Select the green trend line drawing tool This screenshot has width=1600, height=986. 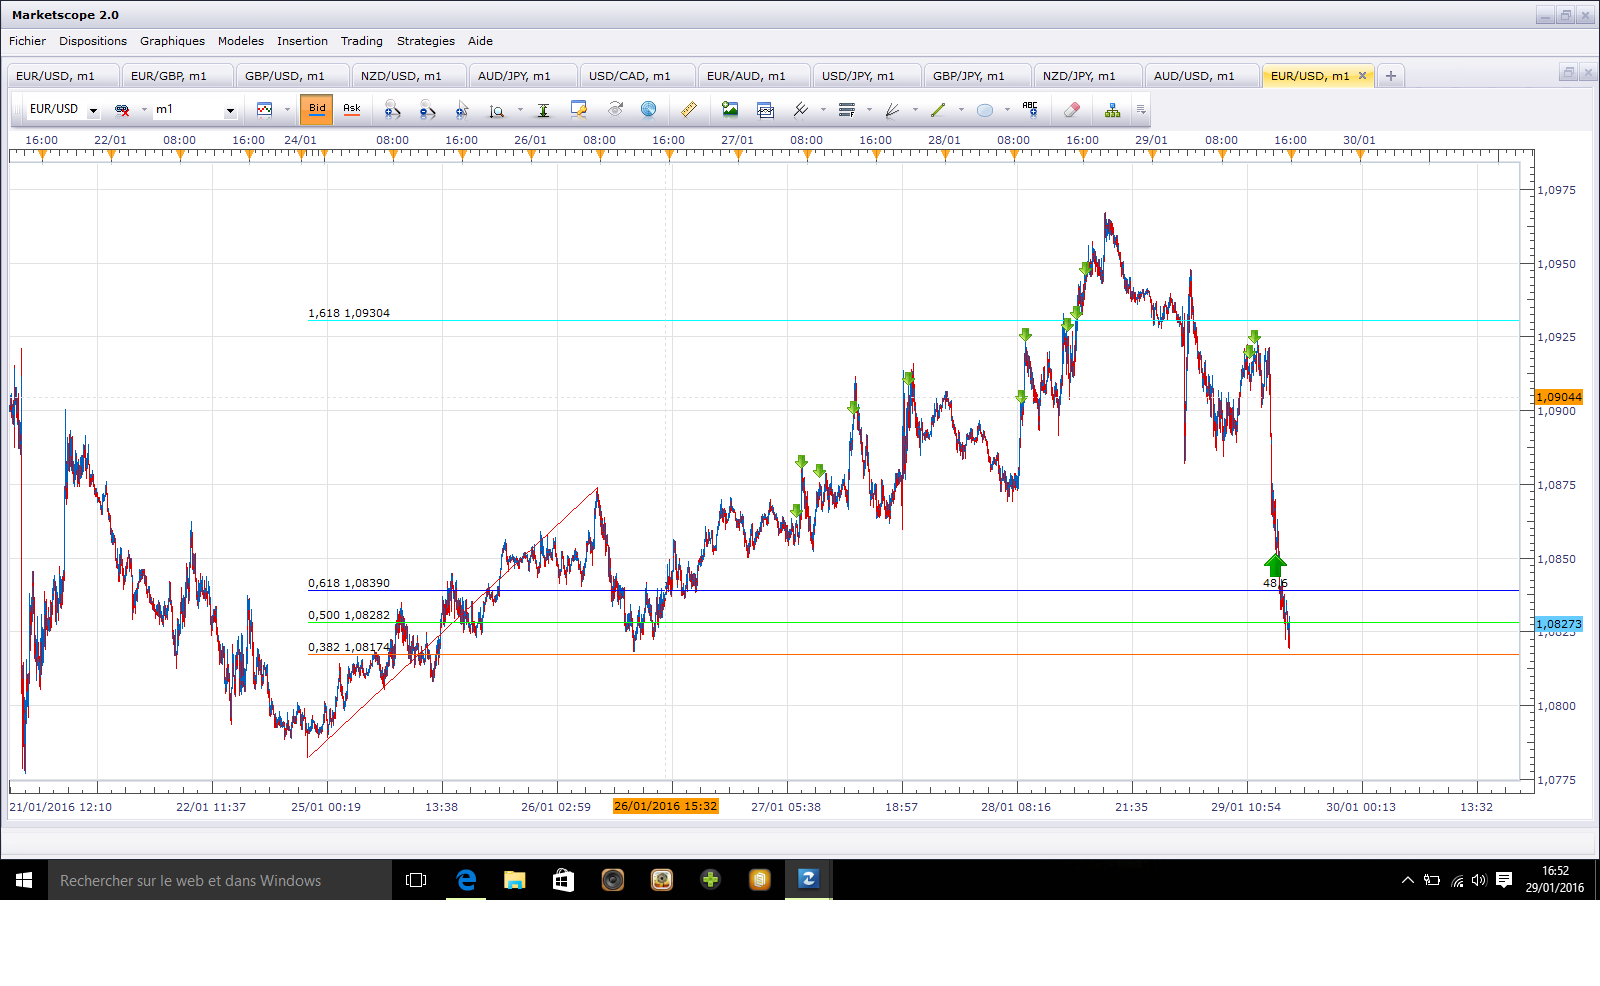click(937, 109)
